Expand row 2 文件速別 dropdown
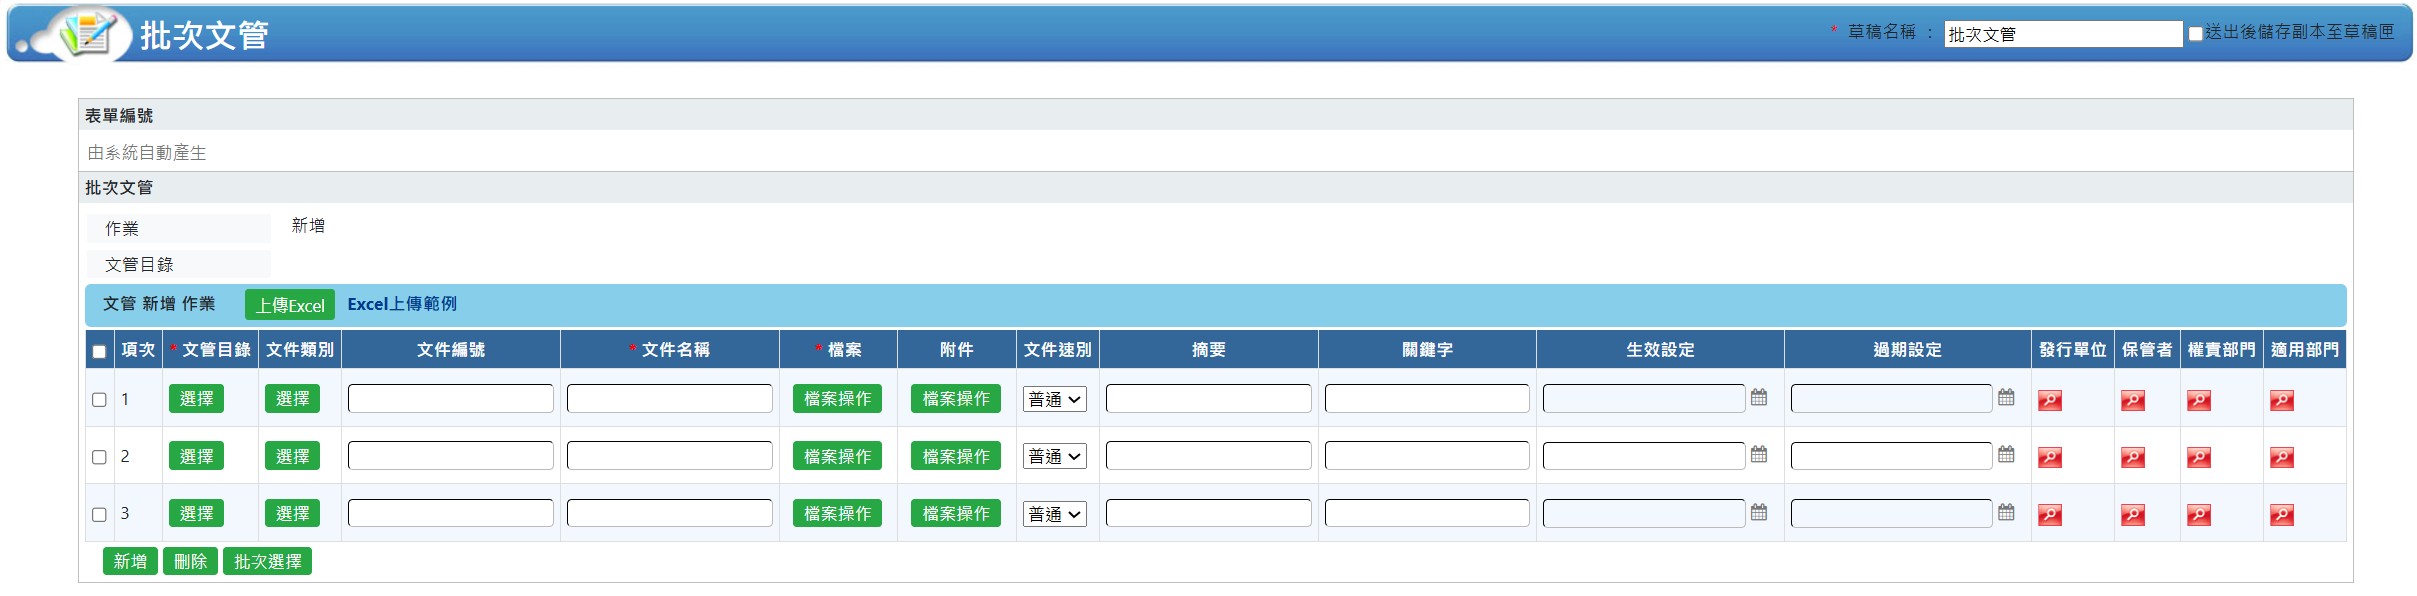Screen dimensions: 2417x596 [x=1055, y=456]
